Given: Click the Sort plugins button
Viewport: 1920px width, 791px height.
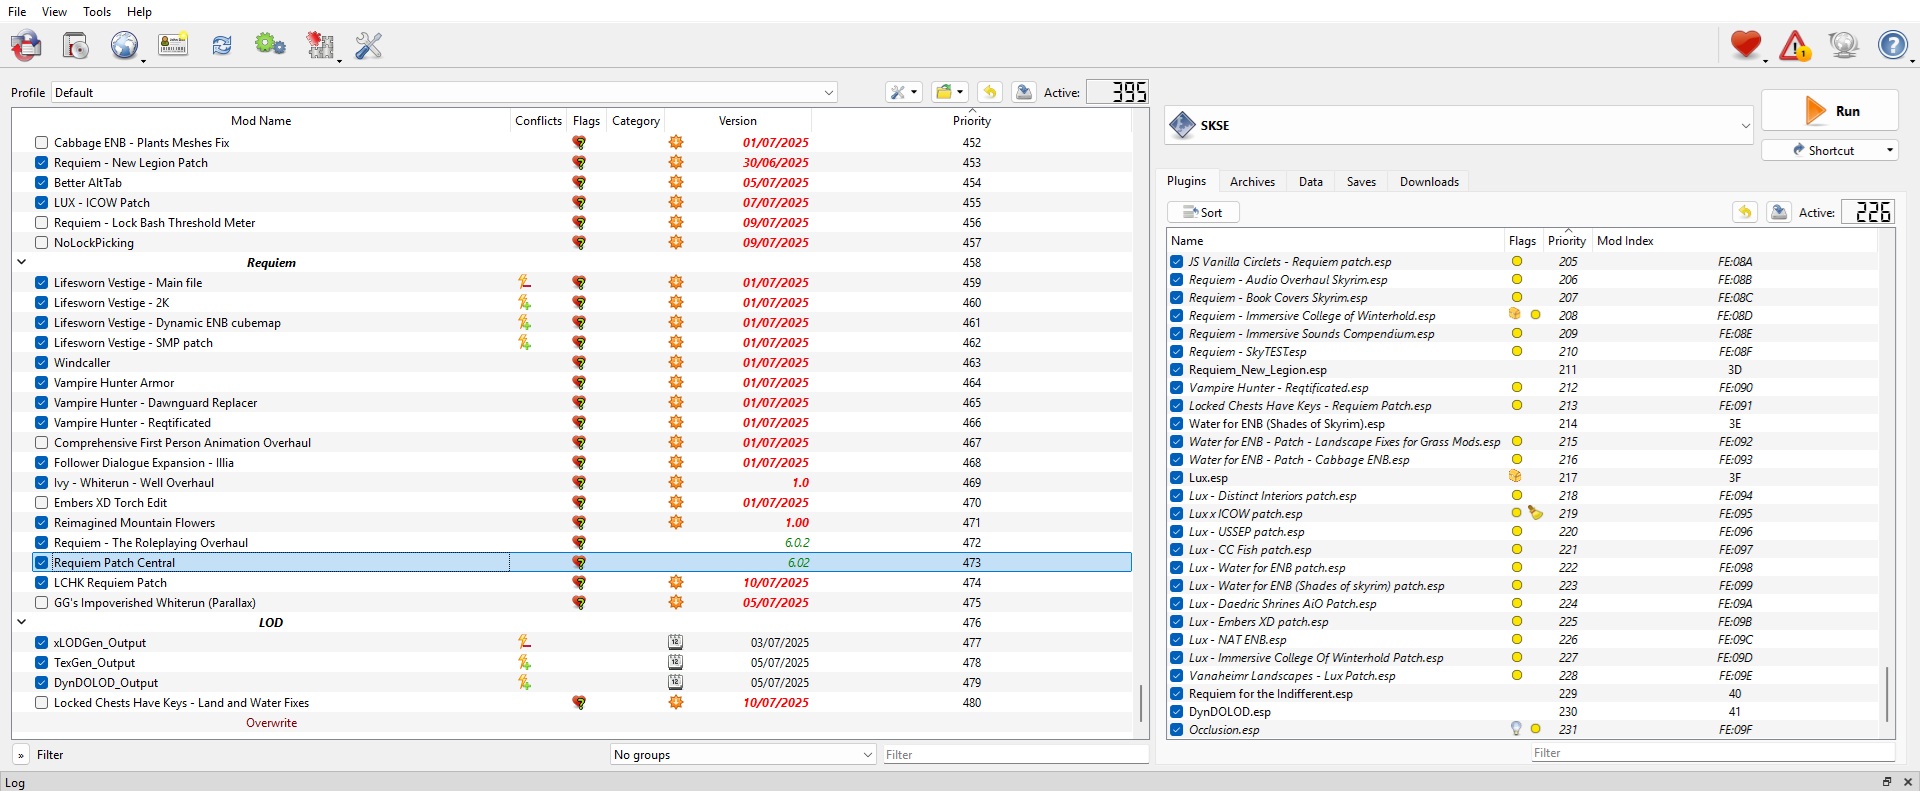Looking at the screenshot, I should pyautogui.click(x=1203, y=212).
